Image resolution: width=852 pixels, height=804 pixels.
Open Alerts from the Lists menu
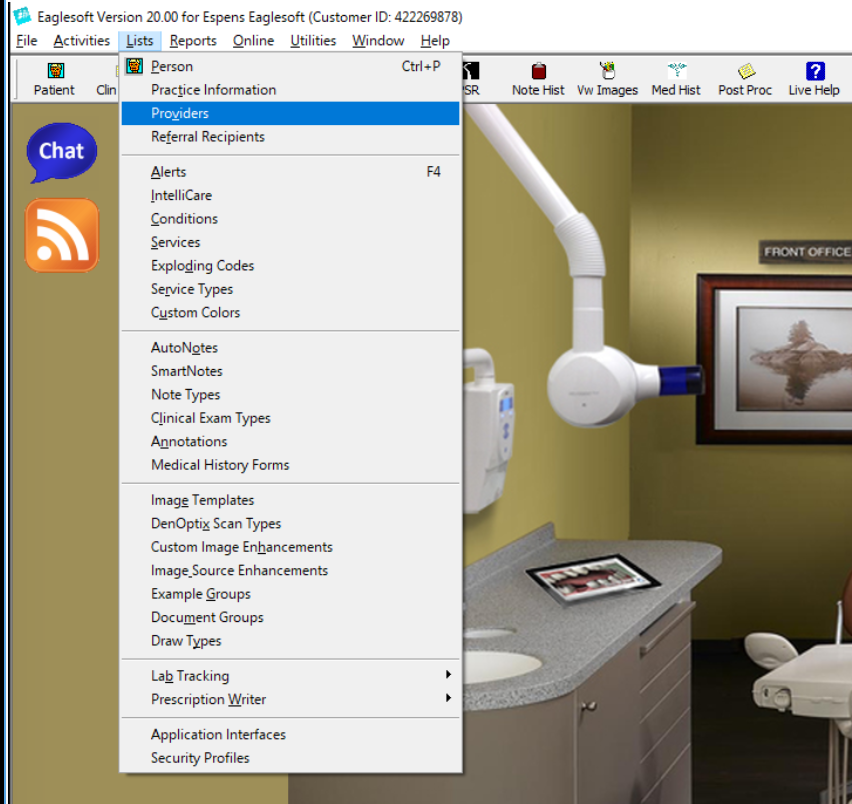tap(290, 172)
